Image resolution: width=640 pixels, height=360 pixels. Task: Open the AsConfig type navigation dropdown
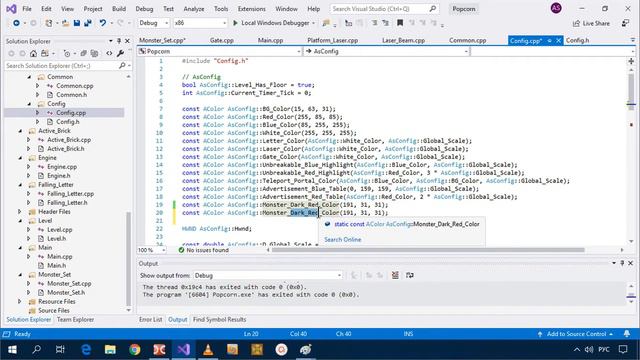tap(386, 51)
